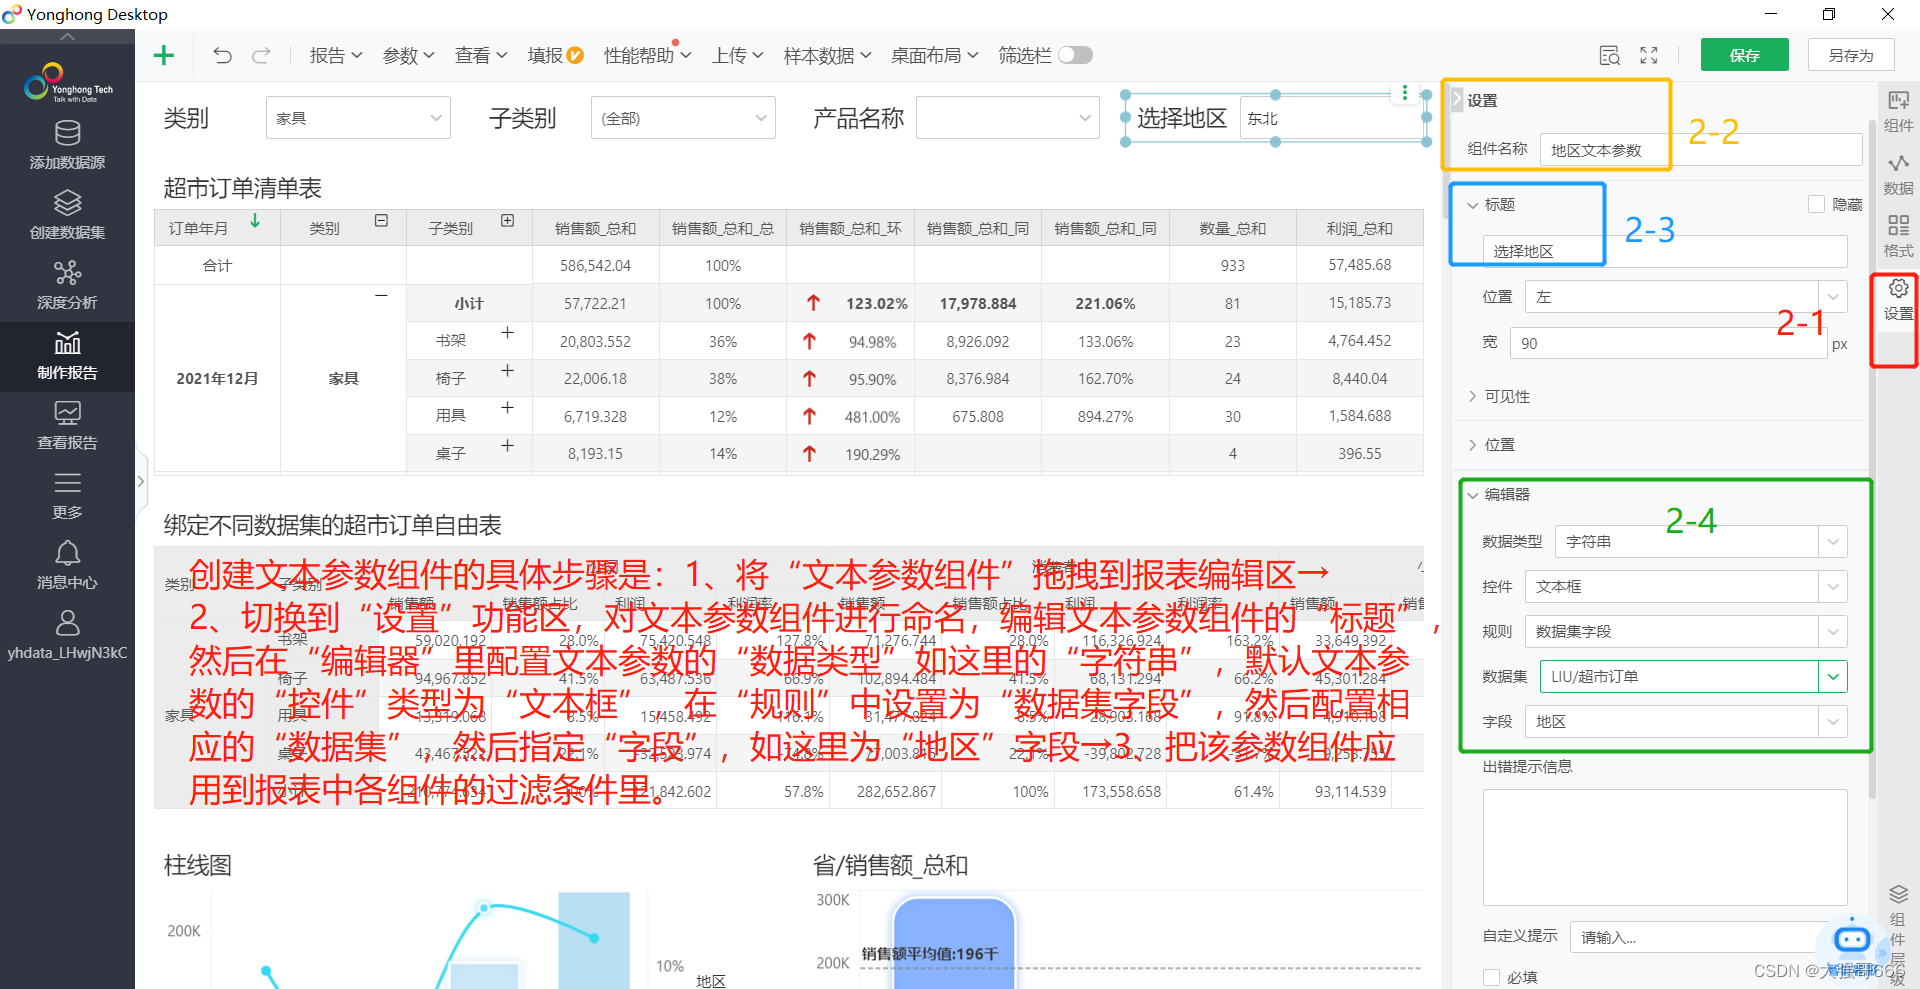Open the 创建数据集 sidebar item

click(x=67, y=215)
